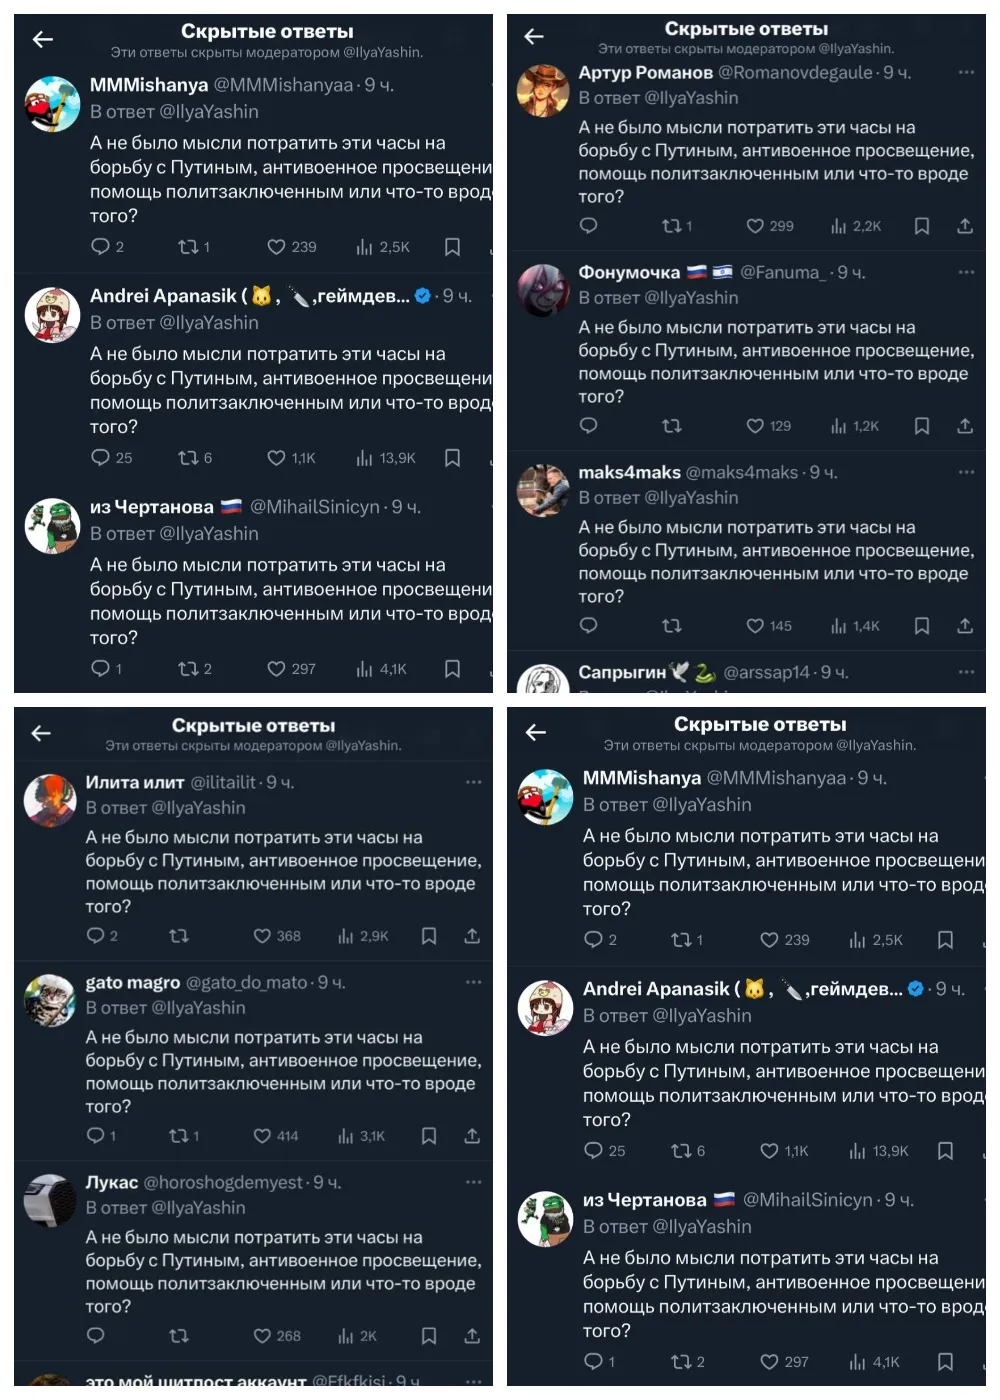Reply to Артур Романов's tweet
The width and height of the screenshot is (1000, 1400).
point(589,226)
